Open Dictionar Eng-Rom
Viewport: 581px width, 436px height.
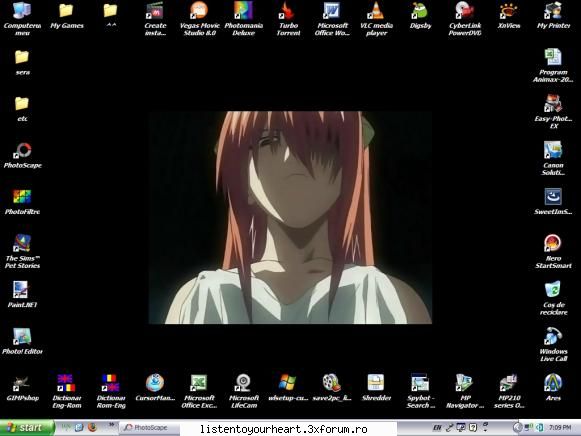pyautogui.click(x=67, y=391)
